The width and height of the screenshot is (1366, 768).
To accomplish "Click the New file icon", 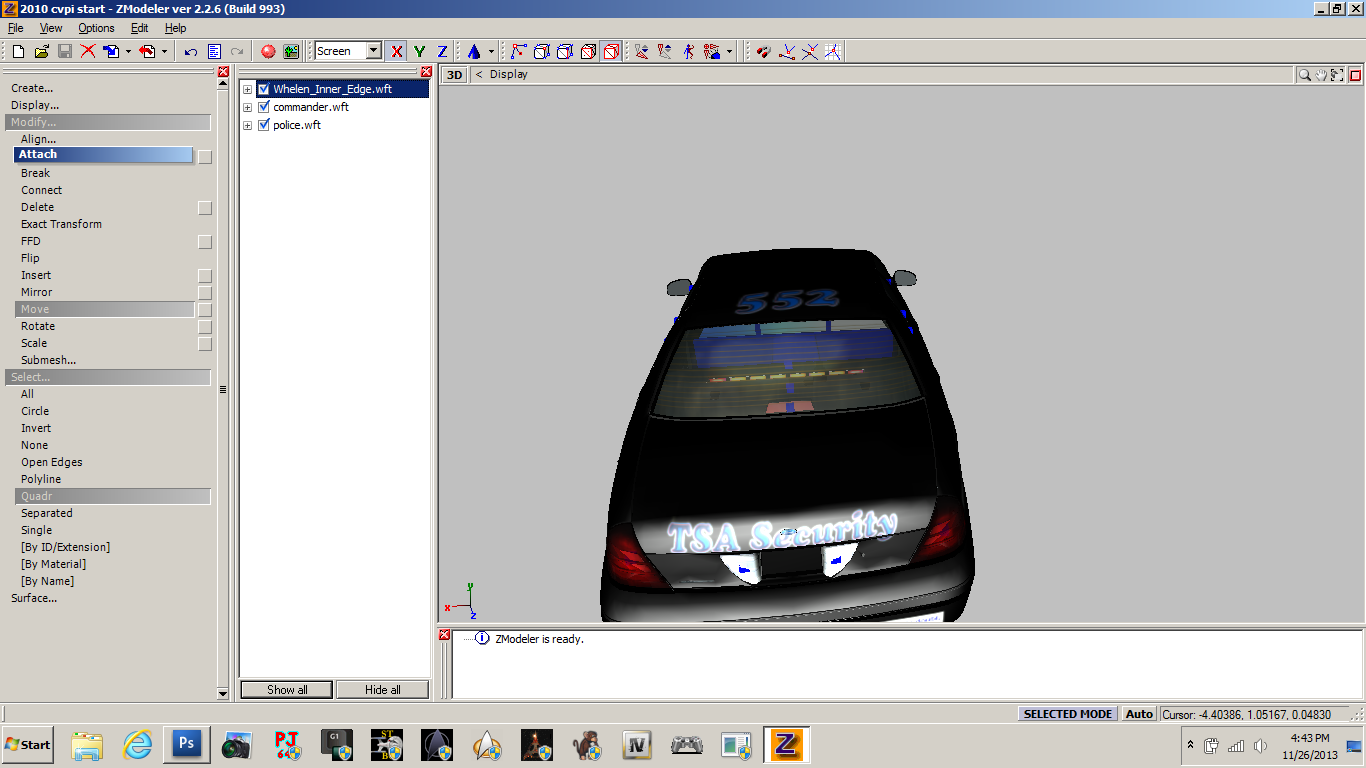I will point(18,51).
